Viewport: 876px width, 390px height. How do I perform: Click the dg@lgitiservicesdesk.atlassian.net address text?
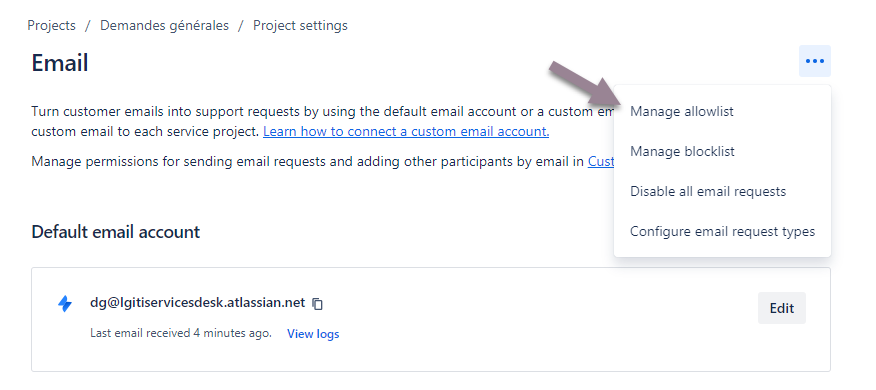[198, 303]
